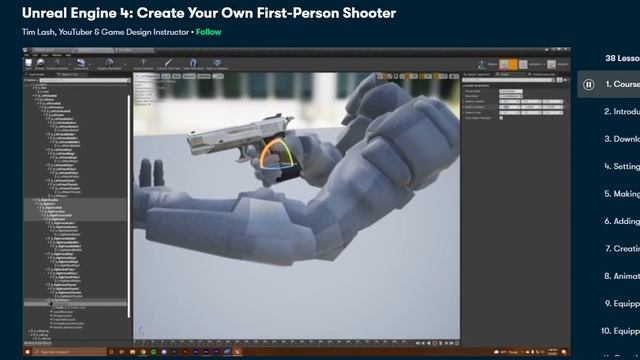Viewport: 640px width, 360px height.
Task: Click the skeleton tree vertical scrollbar
Action: (129, 206)
